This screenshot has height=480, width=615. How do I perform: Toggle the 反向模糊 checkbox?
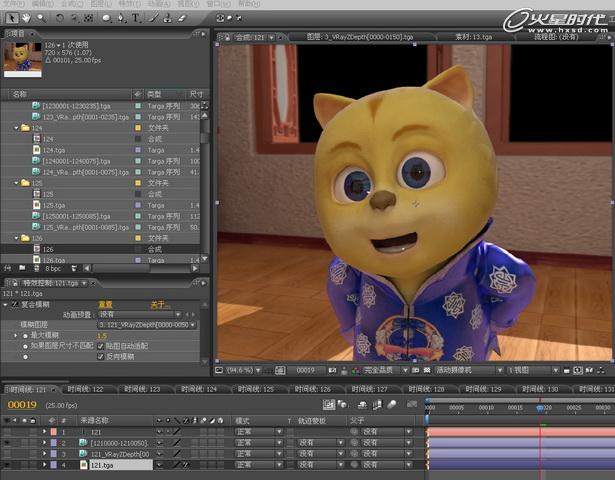coord(100,356)
